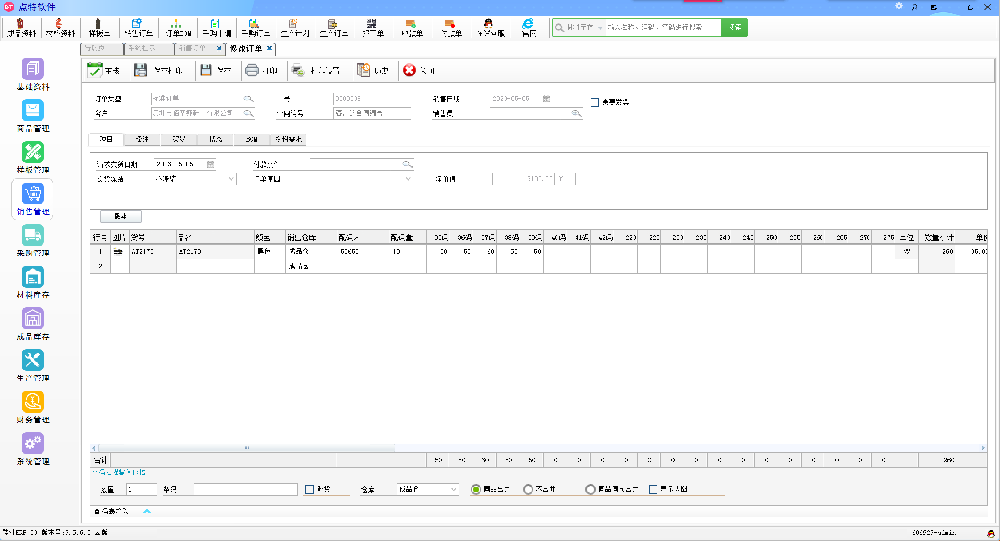Click magnifier icon in the 客户 field
Screen dimensions: 1000x541
click(x=249, y=113)
